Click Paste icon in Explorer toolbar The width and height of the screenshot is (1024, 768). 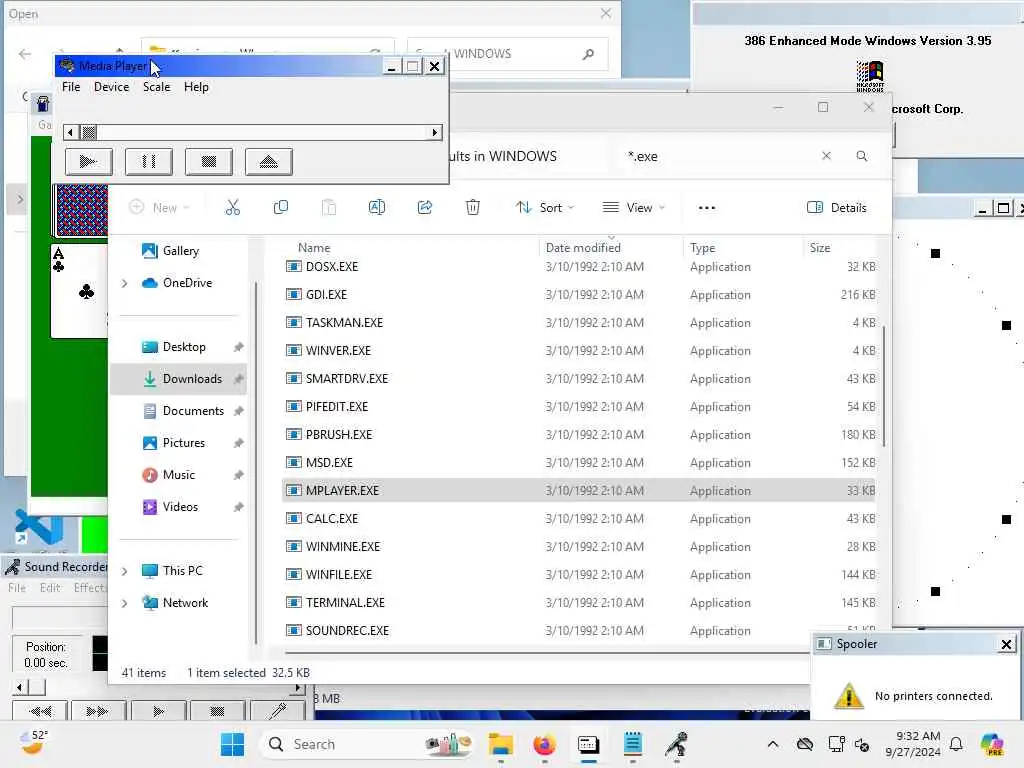329,208
